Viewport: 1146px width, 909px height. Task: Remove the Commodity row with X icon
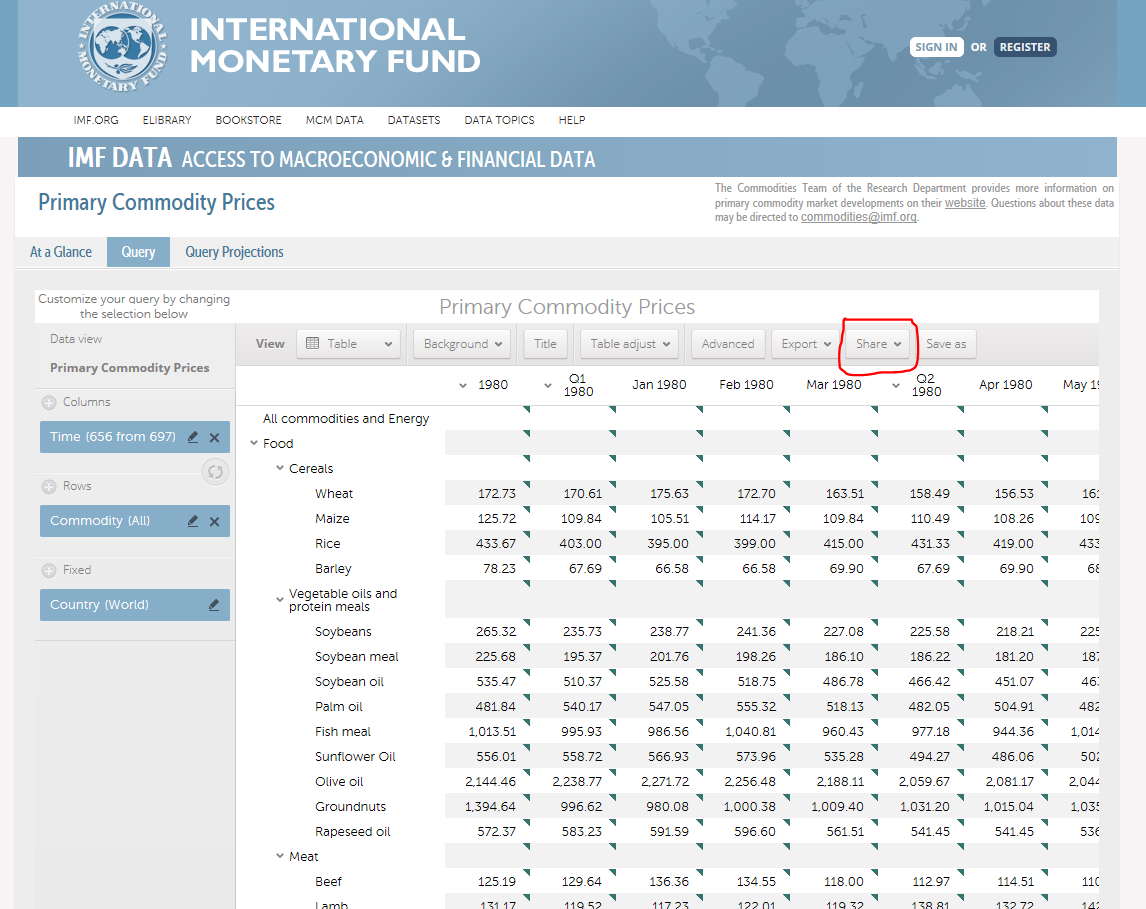click(215, 522)
